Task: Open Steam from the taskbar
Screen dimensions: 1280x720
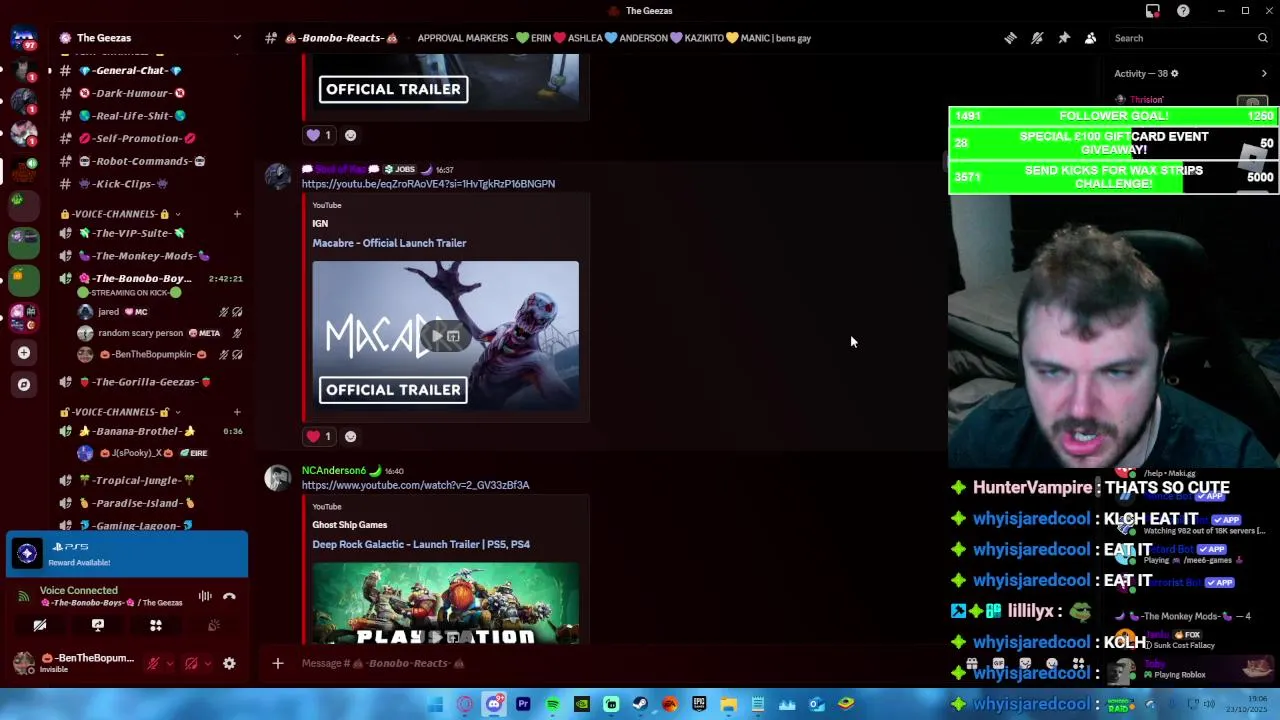Action: click(640, 705)
